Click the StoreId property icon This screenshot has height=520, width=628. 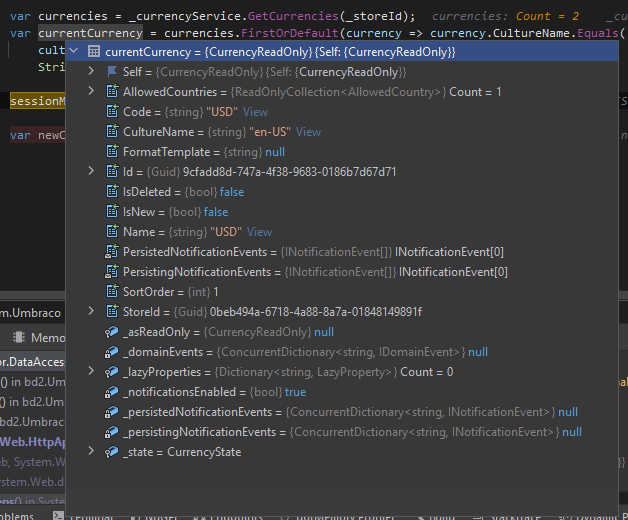(112, 311)
